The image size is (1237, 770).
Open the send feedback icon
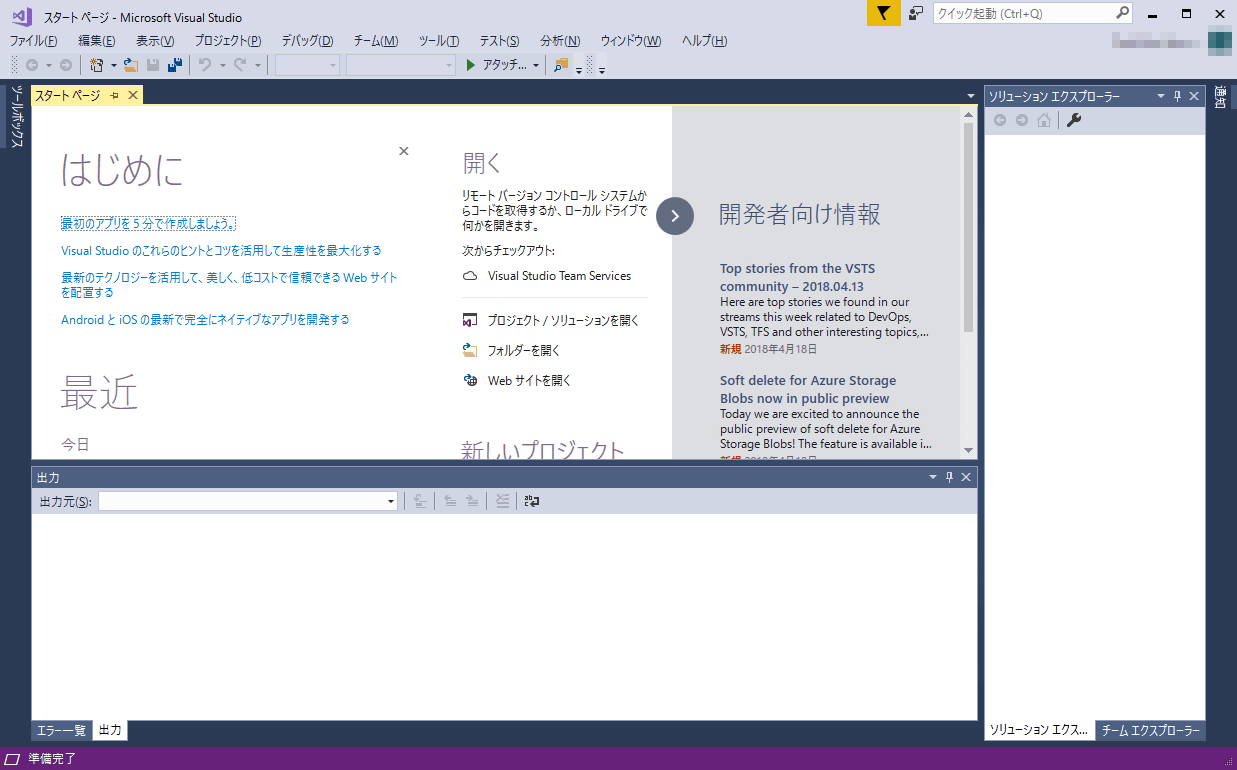916,13
